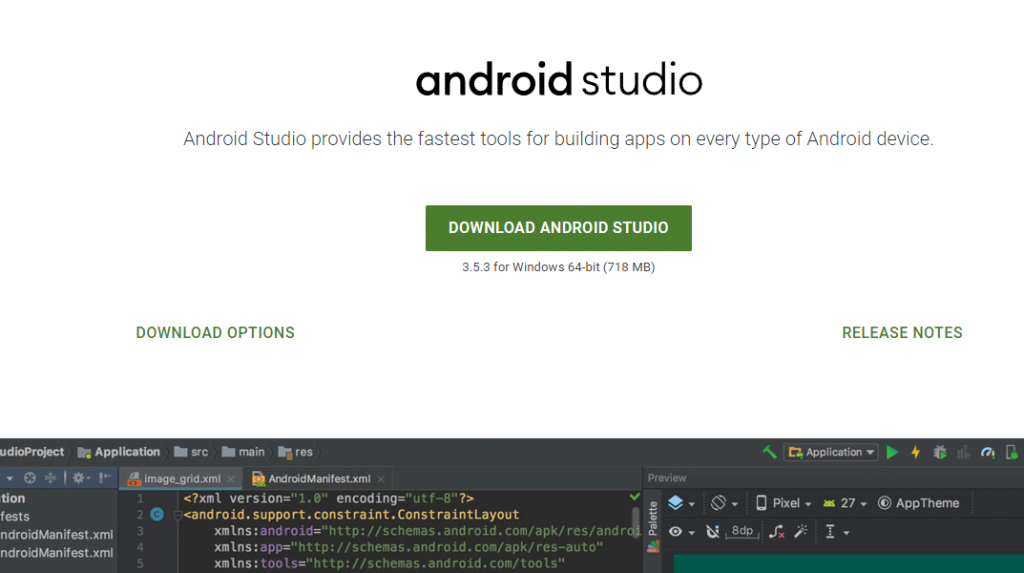Open the Palette side tab

pos(652,526)
